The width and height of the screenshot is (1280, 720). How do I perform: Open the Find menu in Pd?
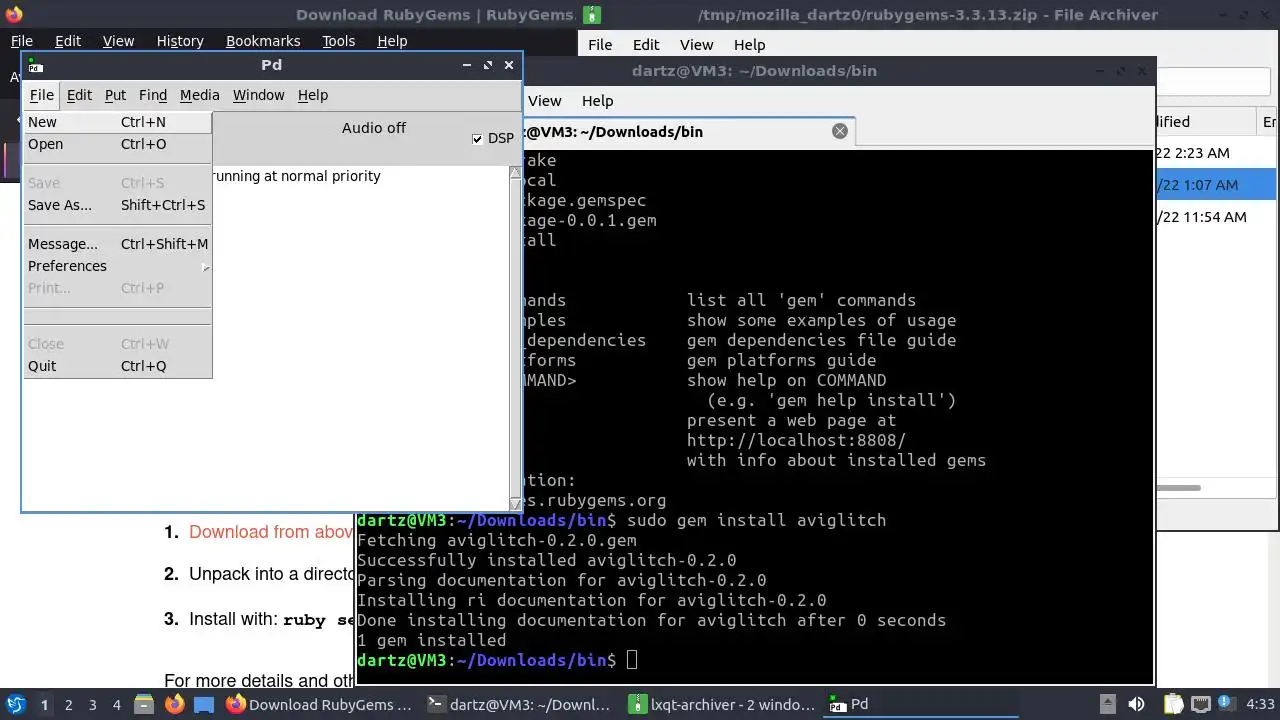pos(152,95)
